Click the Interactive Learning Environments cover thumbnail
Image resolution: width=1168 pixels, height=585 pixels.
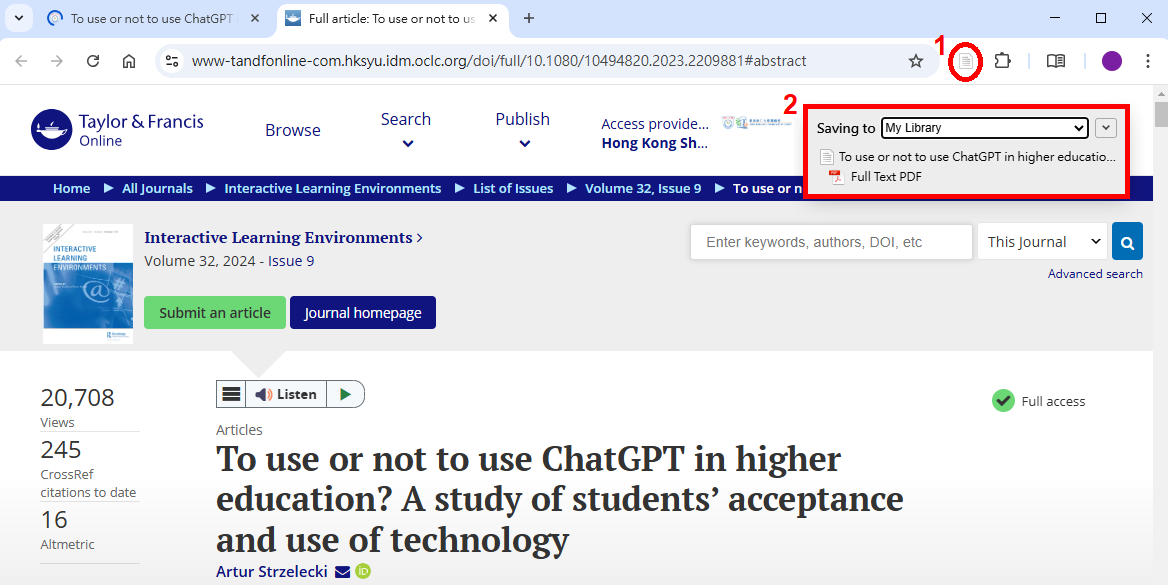pyautogui.click(x=88, y=284)
